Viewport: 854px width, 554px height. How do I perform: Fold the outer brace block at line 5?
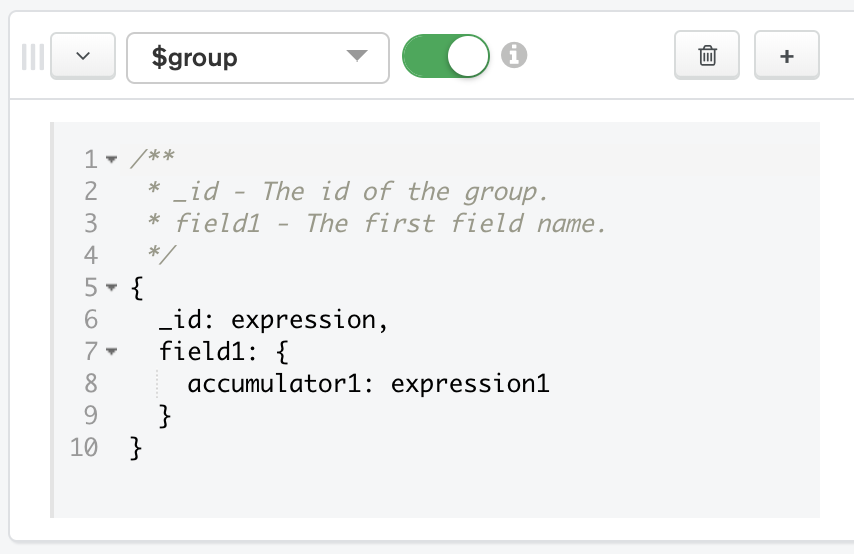[111, 289]
